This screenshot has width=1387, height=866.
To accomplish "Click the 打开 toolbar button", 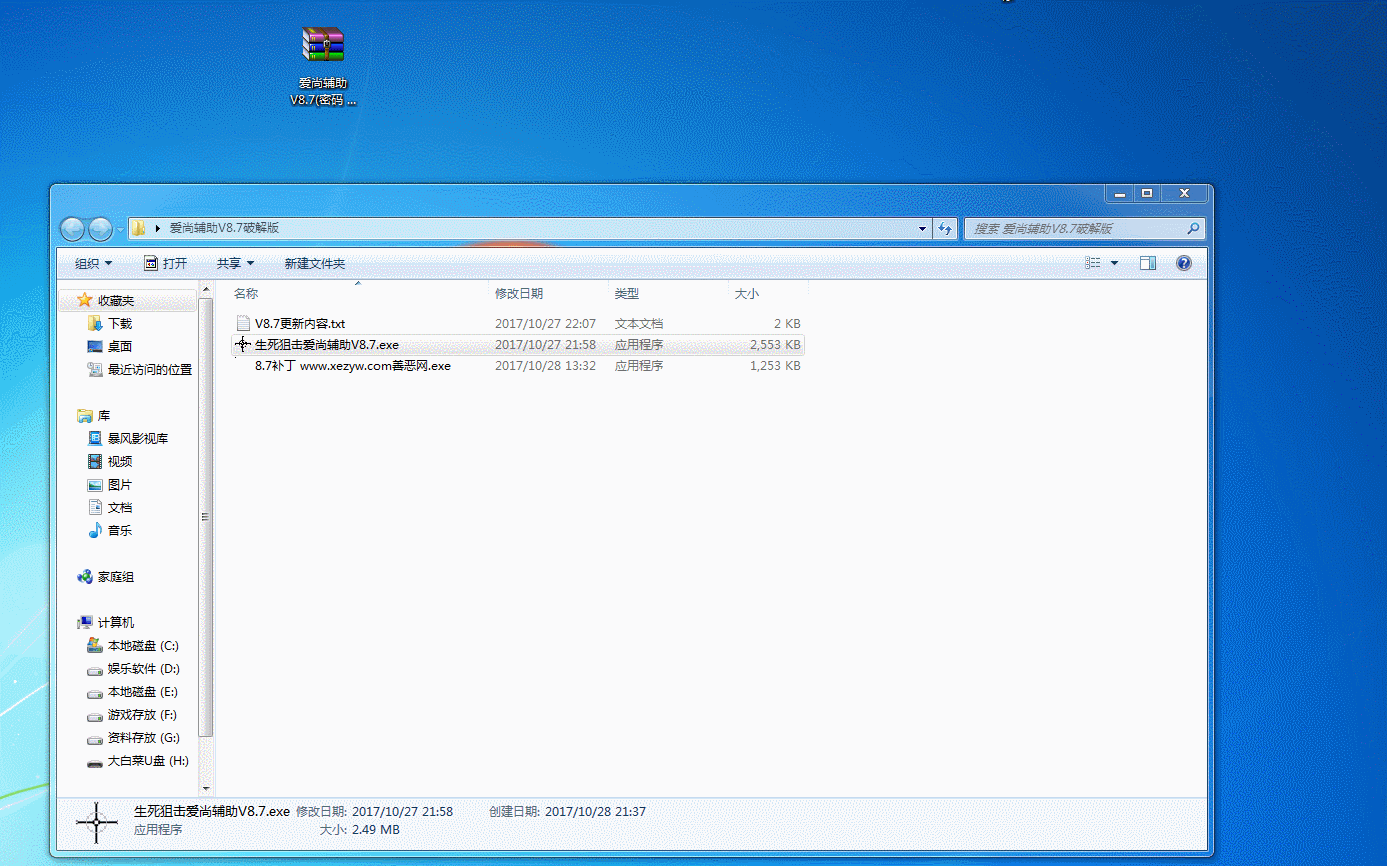I will (166, 263).
